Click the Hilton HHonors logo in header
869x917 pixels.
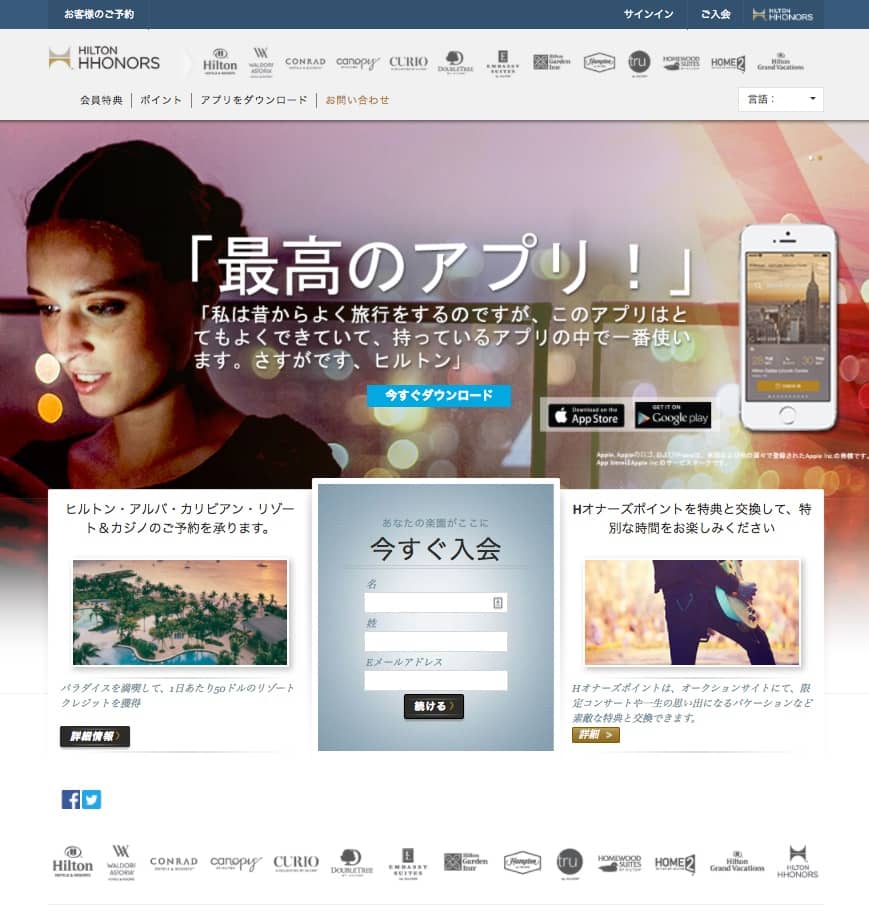point(105,58)
